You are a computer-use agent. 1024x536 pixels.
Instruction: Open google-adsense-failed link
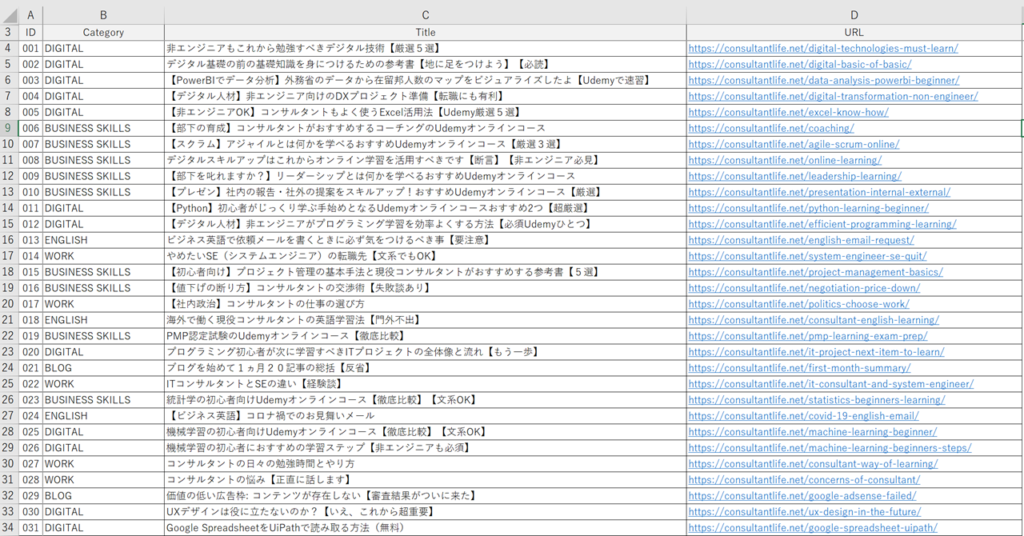[802, 496]
